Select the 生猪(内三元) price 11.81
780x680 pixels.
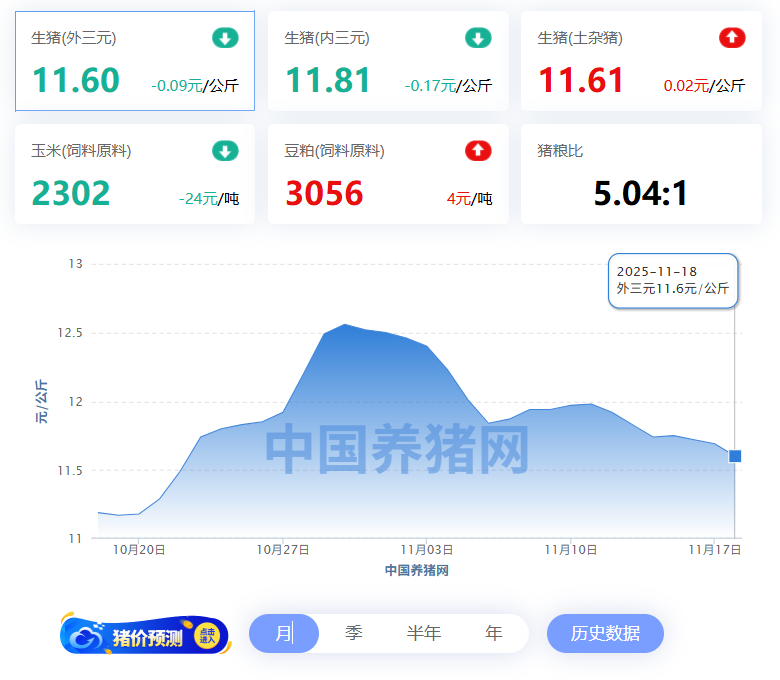pyautogui.click(x=328, y=80)
